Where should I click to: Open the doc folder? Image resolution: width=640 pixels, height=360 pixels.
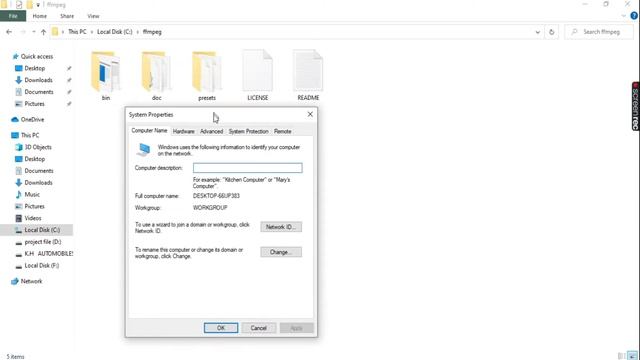click(156, 76)
